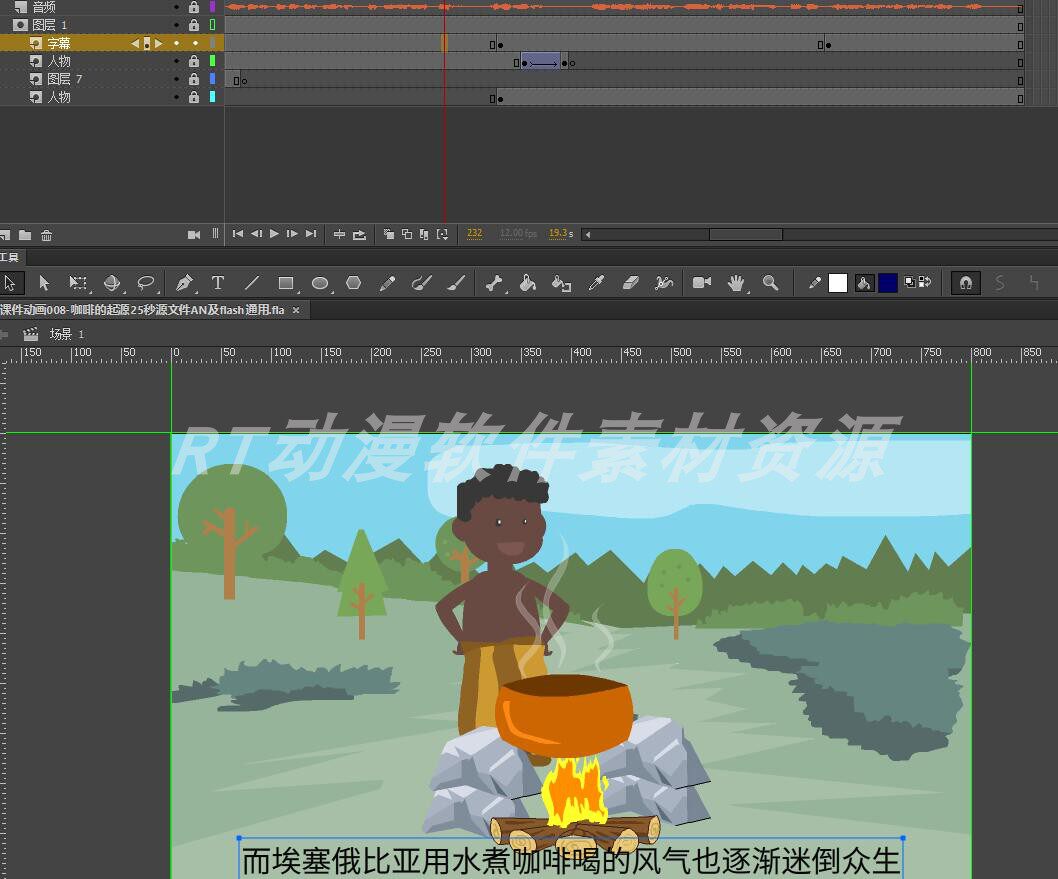Jump to the first frame
1058x879 pixels.
[x=238, y=234]
